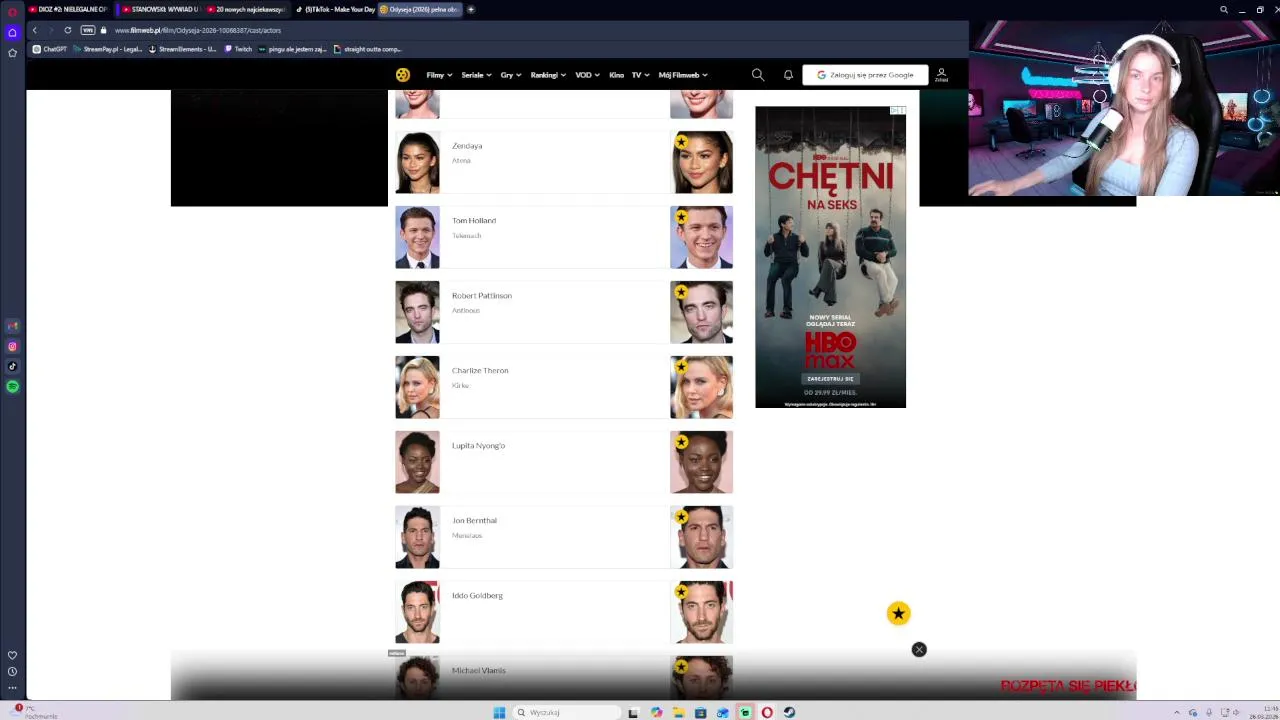Open the sidebar heart bookmarks icon

coord(12,655)
